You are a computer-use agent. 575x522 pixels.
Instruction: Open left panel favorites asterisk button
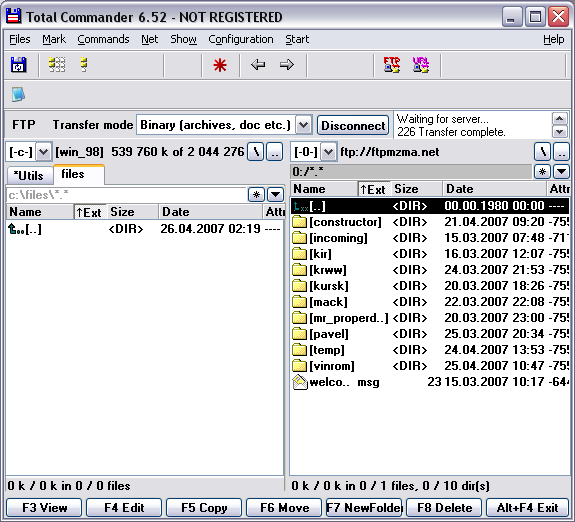click(x=257, y=195)
